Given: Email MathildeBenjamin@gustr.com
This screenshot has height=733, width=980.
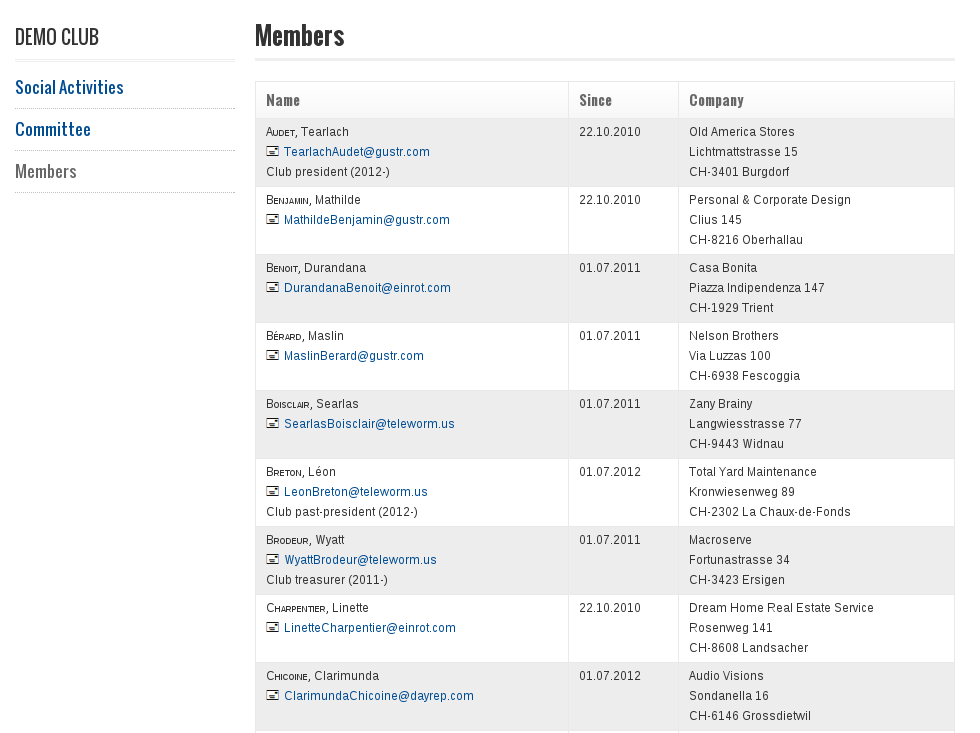Looking at the screenshot, I should (367, 220).
